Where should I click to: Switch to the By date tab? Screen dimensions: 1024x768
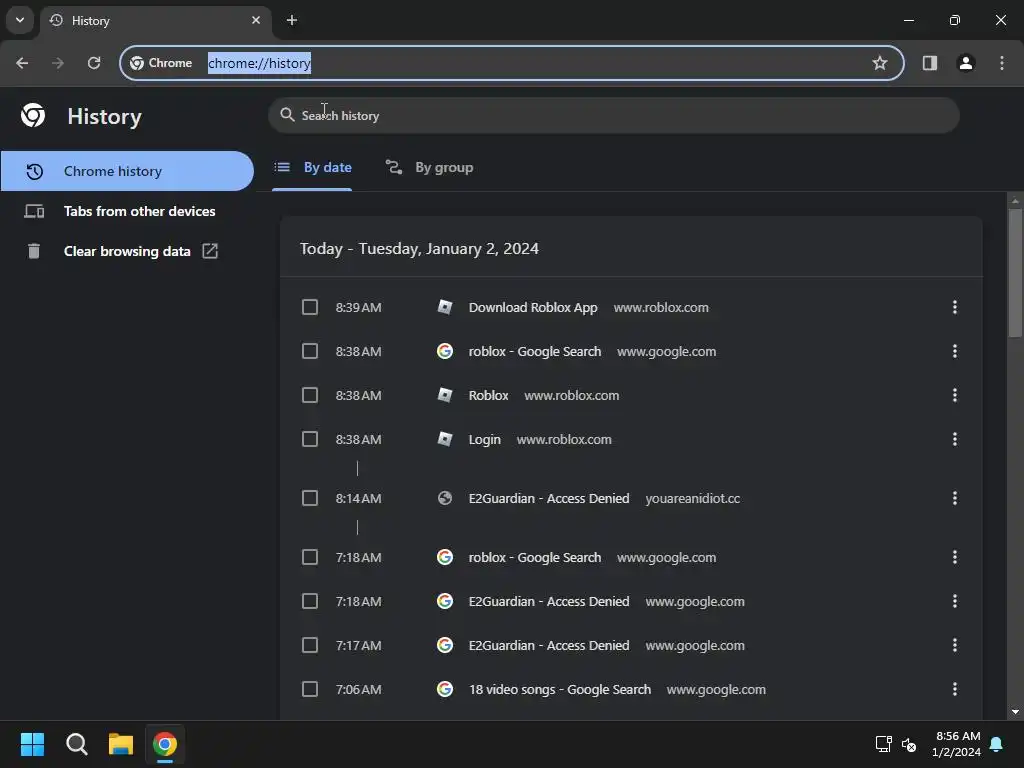pos(312,167)
